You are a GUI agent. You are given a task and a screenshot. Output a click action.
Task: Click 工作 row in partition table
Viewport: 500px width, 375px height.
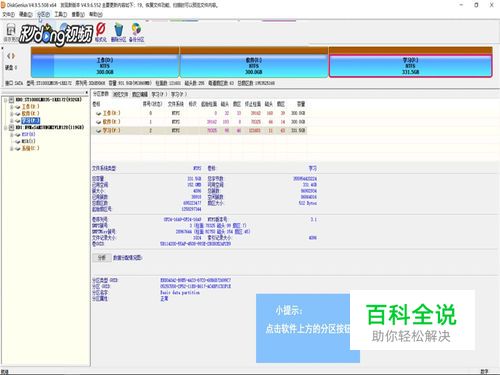coord(199,113)
